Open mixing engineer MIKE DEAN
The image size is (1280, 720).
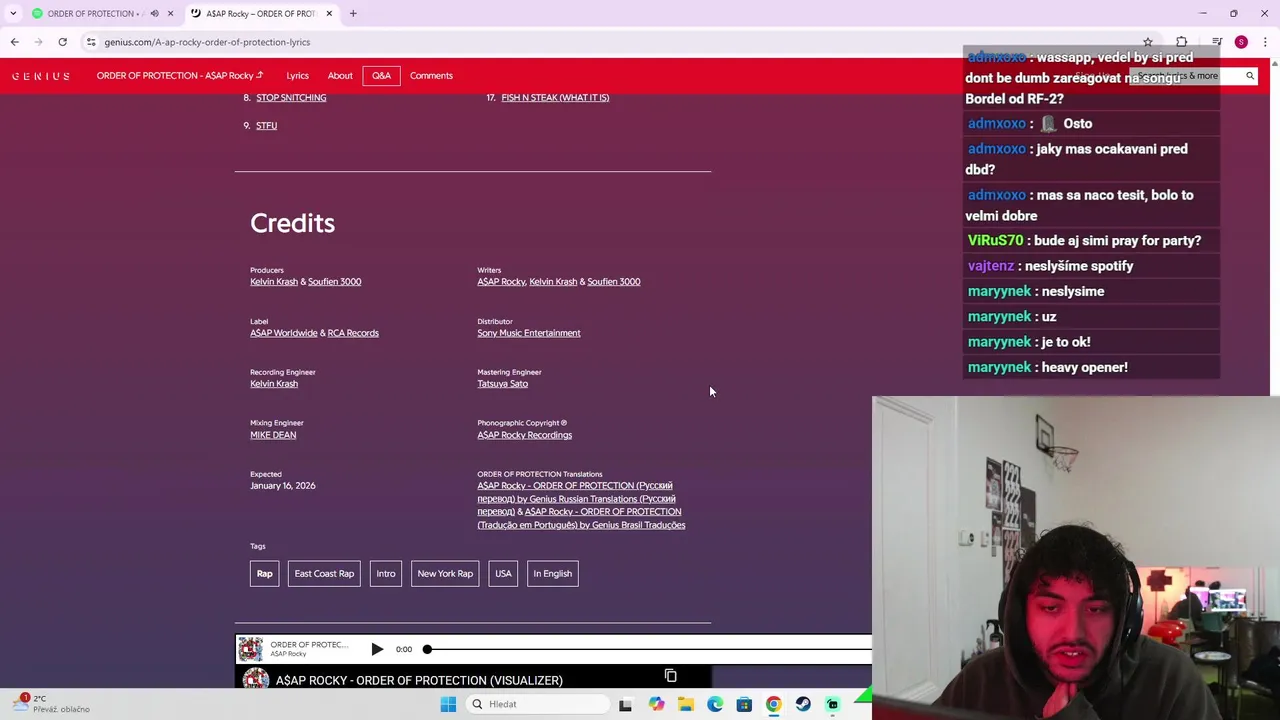click(x=273, y=435)
